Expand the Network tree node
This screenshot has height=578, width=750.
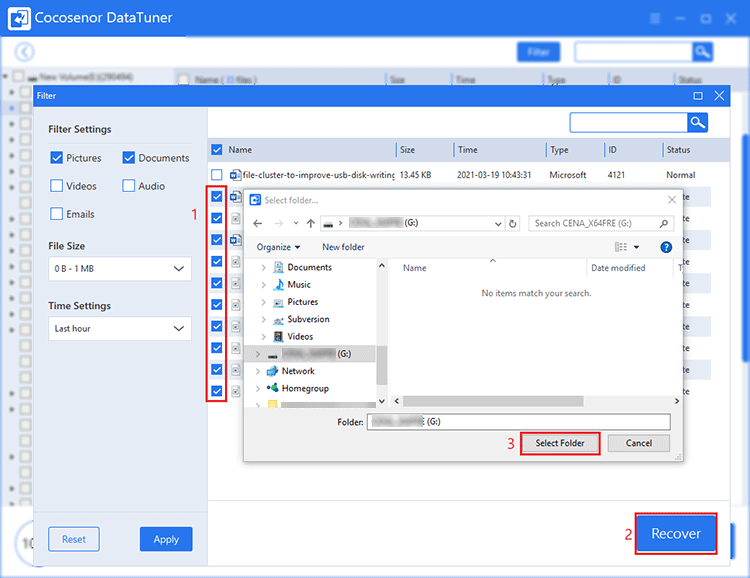[257, 371]
